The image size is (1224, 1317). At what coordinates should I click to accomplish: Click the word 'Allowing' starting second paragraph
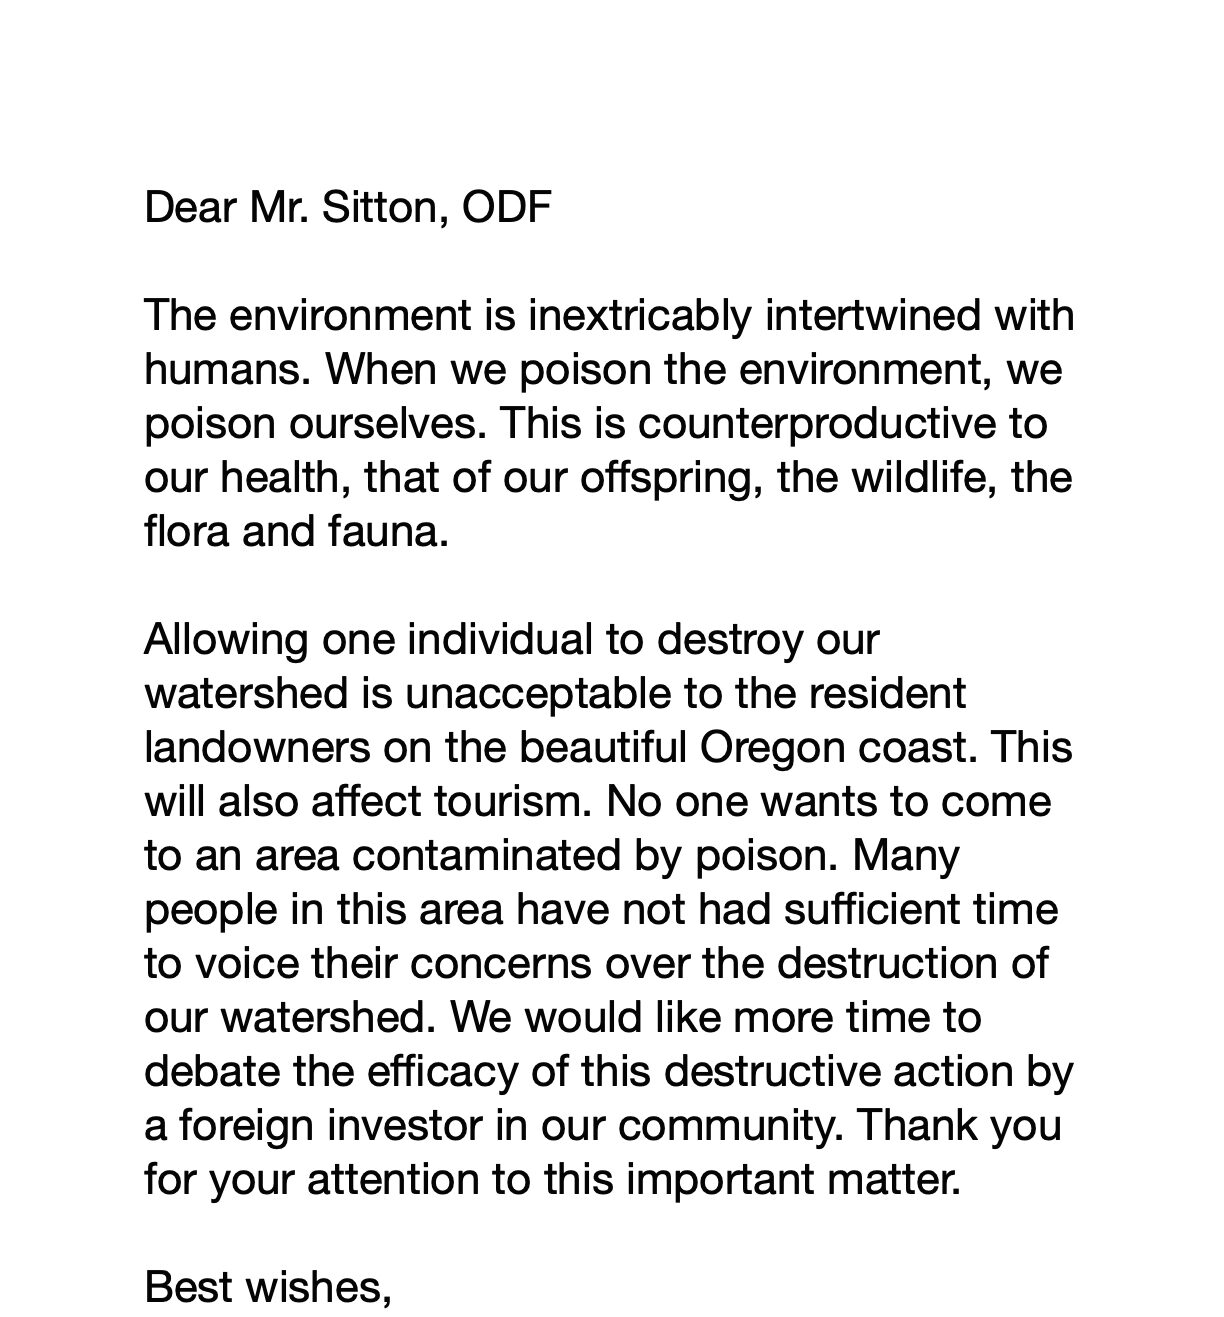click(x=226, y=640)
